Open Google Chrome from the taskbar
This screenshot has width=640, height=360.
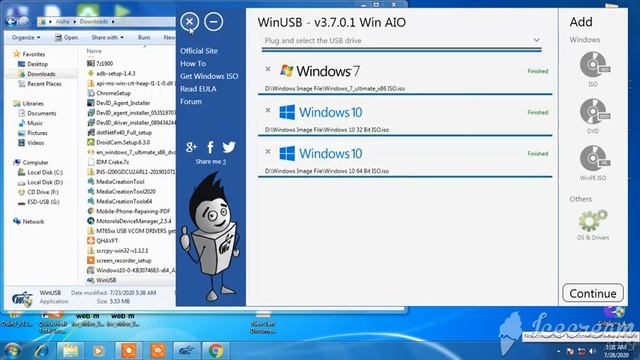pos(216,350)
